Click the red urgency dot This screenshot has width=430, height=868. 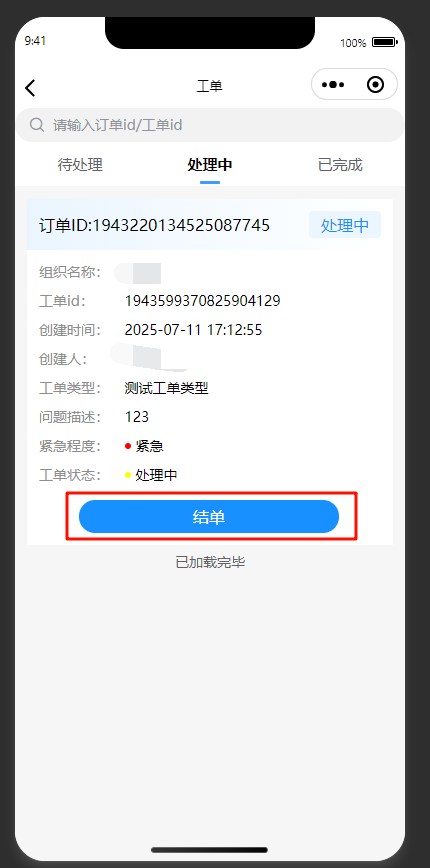coord(128,446)
